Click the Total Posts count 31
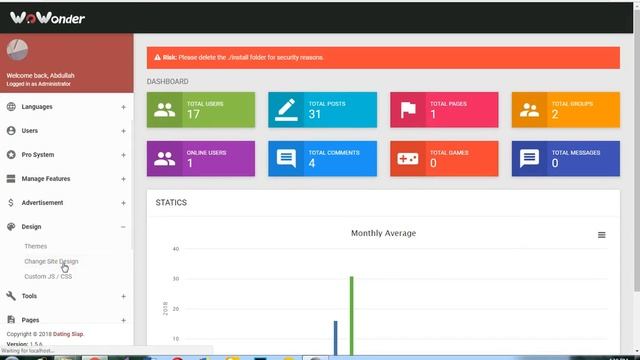The width and height of the screenshot is (640, 360). 315,114
